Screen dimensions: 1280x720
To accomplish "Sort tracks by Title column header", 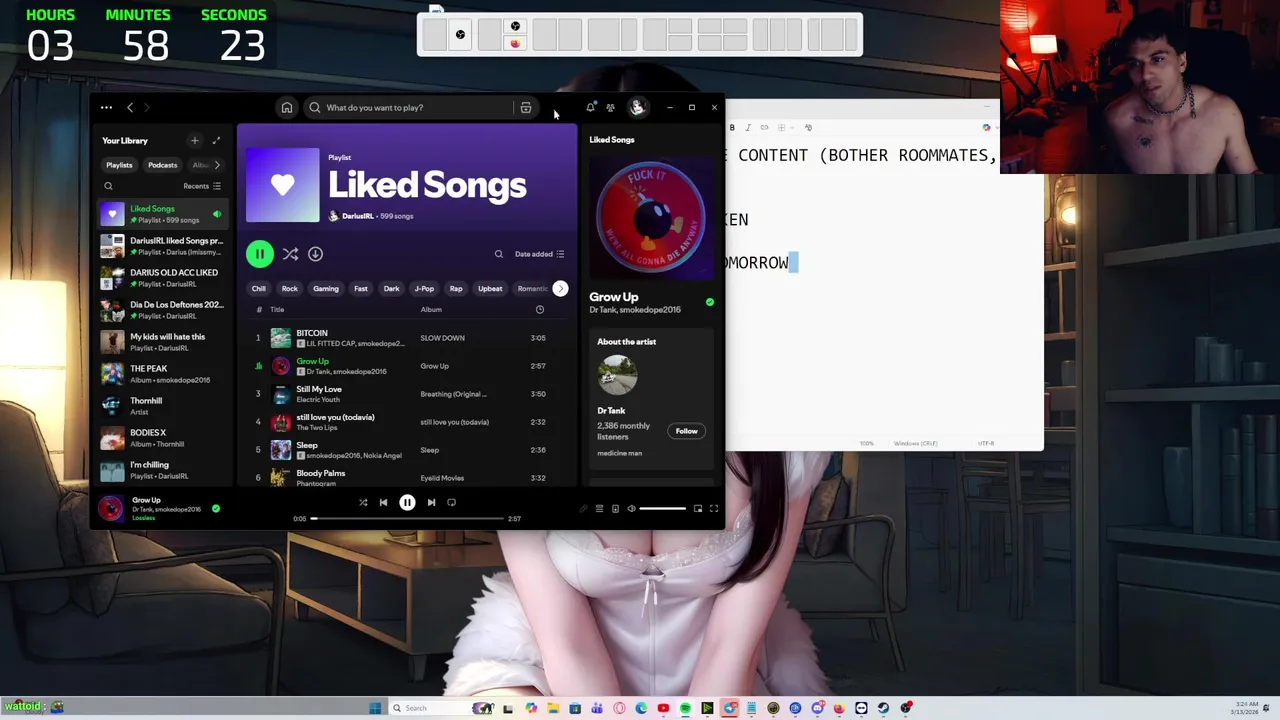I will point(277,310).
